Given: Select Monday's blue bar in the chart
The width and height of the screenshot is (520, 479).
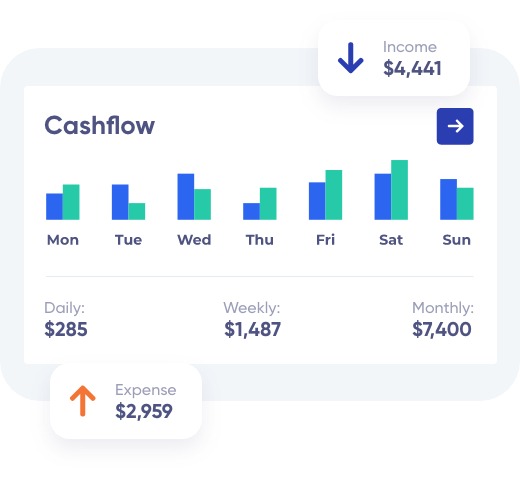Looking at the screenshot, I should coord(54,207).
